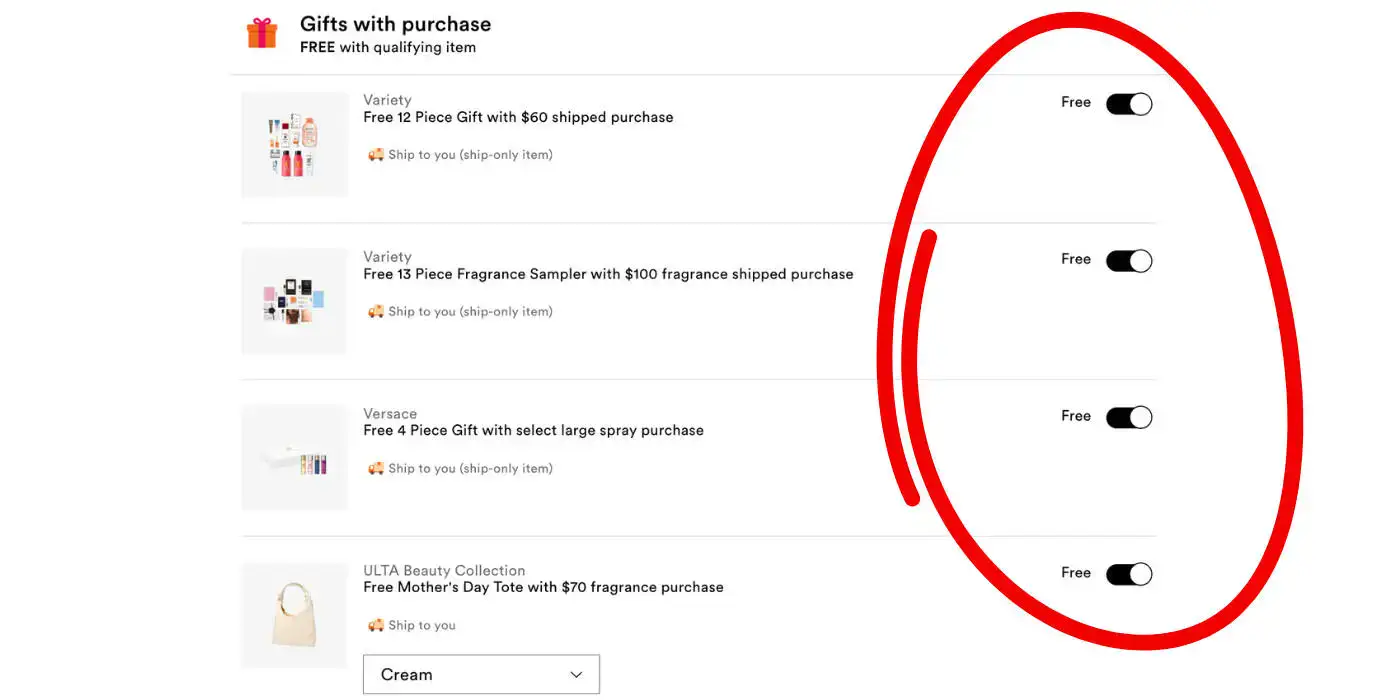The image size is (1400, 700).
Task: View the Fragrance Sampler product image
Action: pos(295,302)
